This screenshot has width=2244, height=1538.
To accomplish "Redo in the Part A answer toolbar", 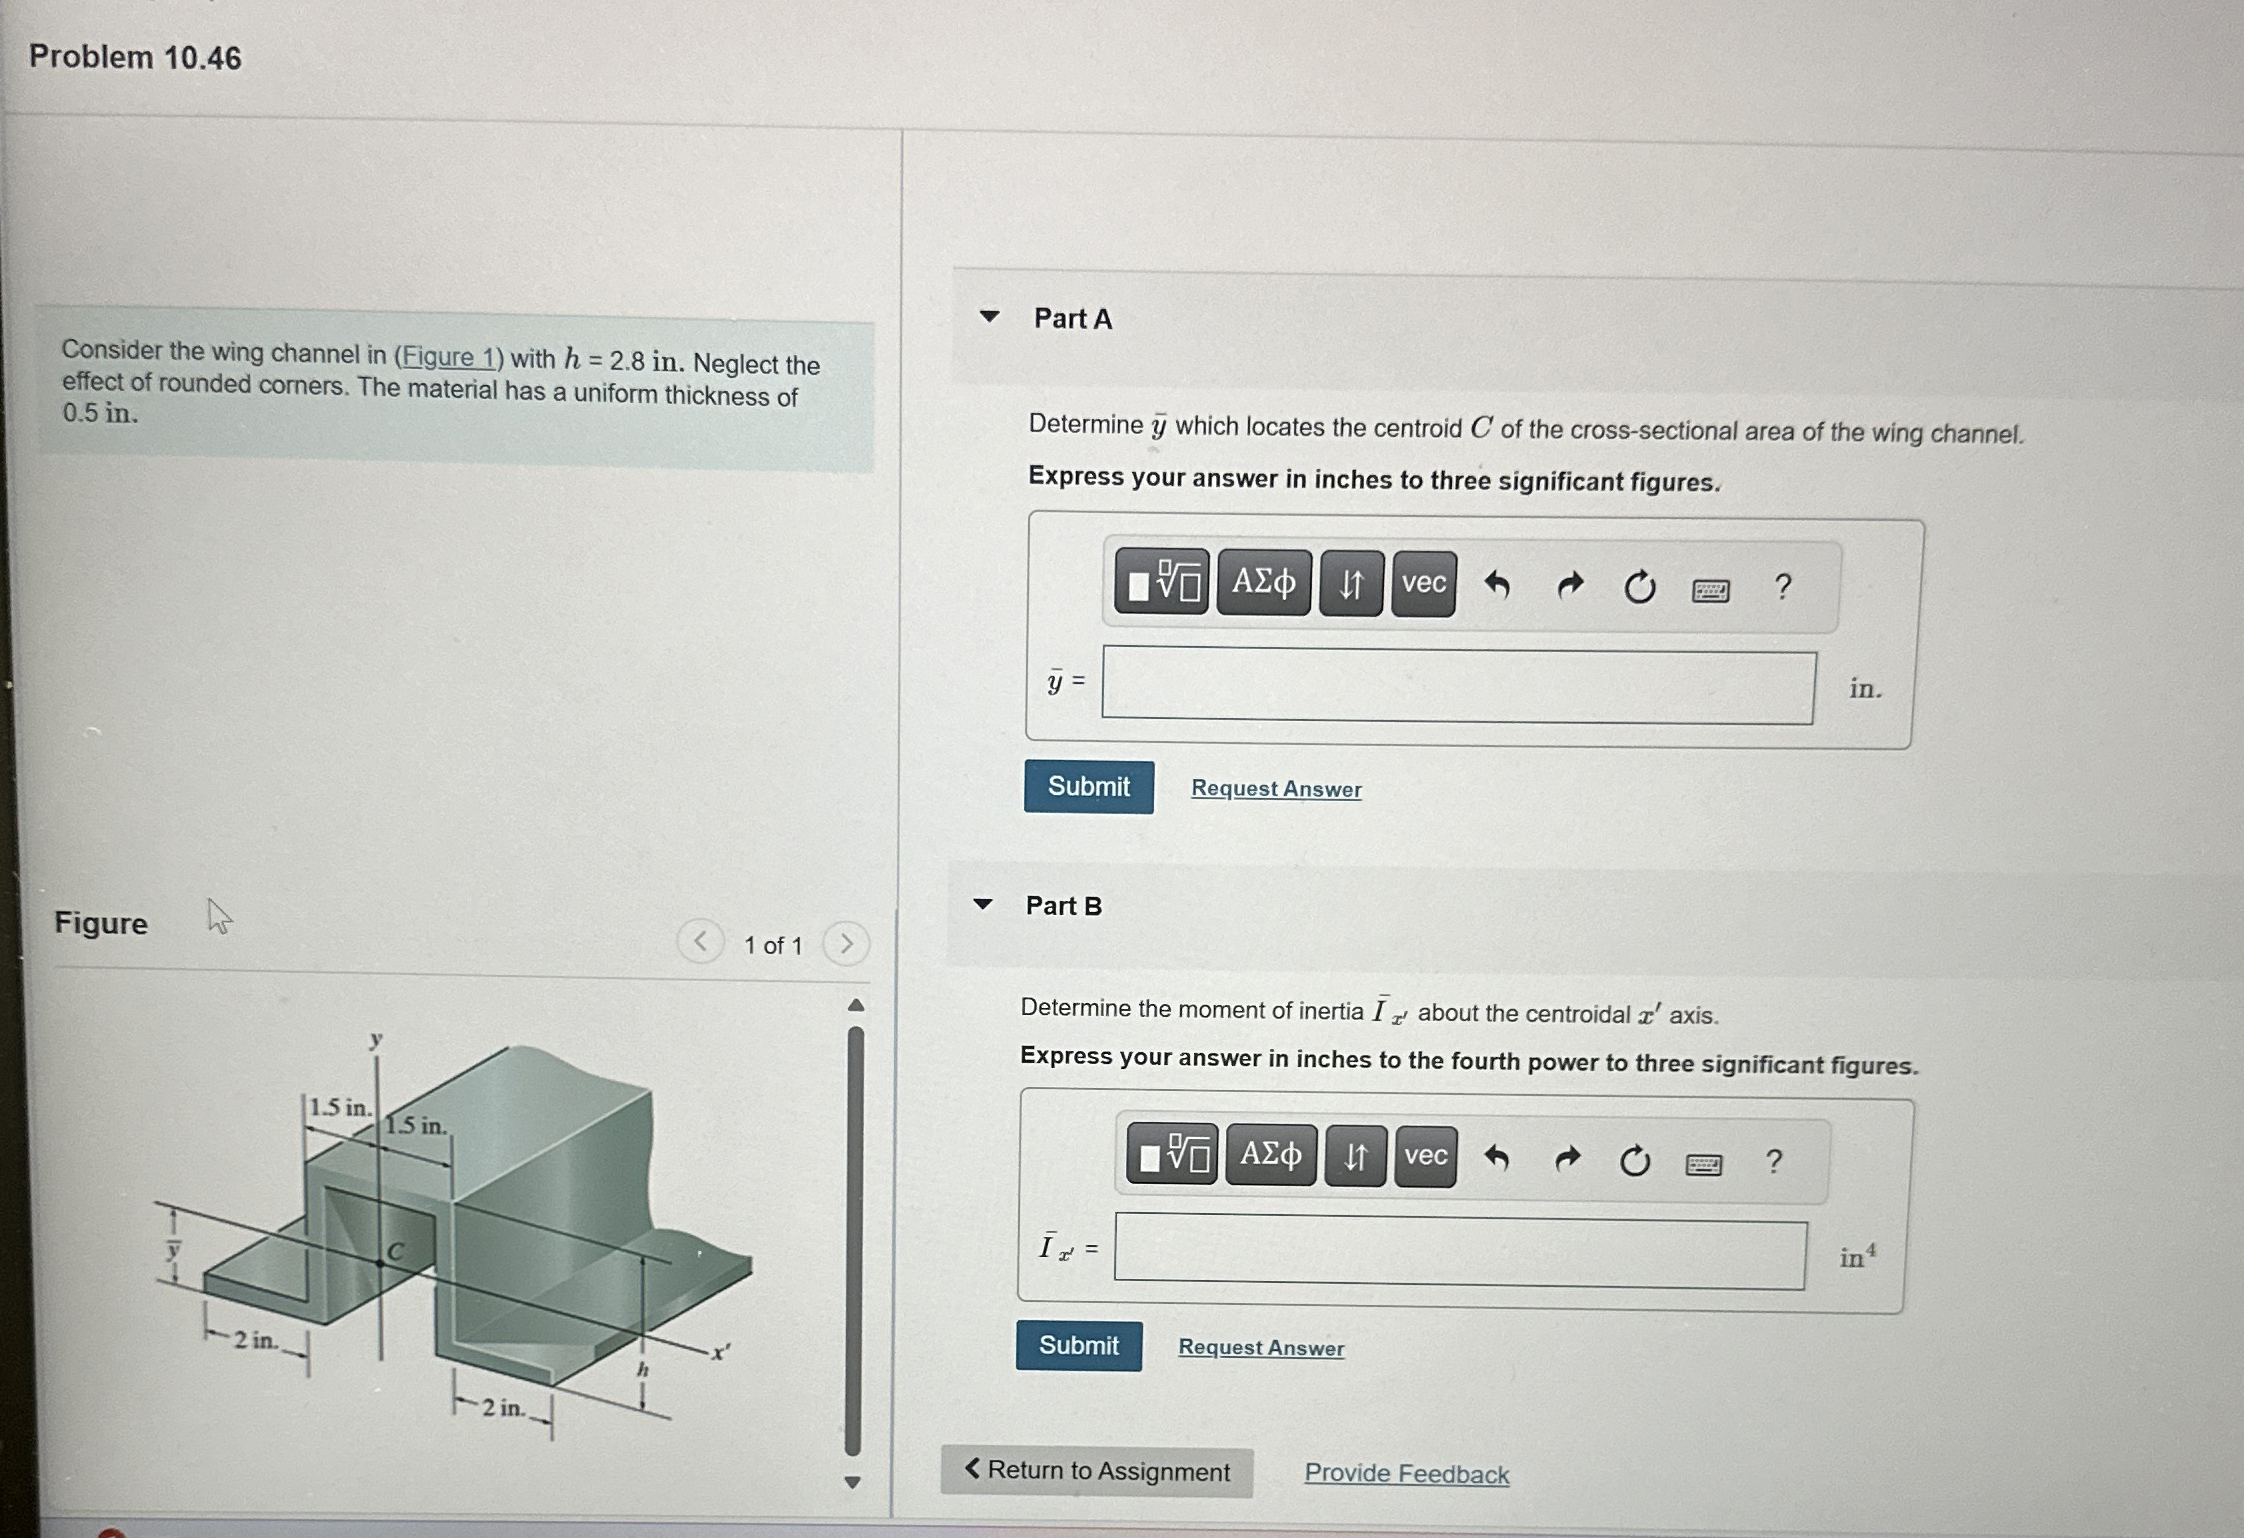I will 1570,586.
